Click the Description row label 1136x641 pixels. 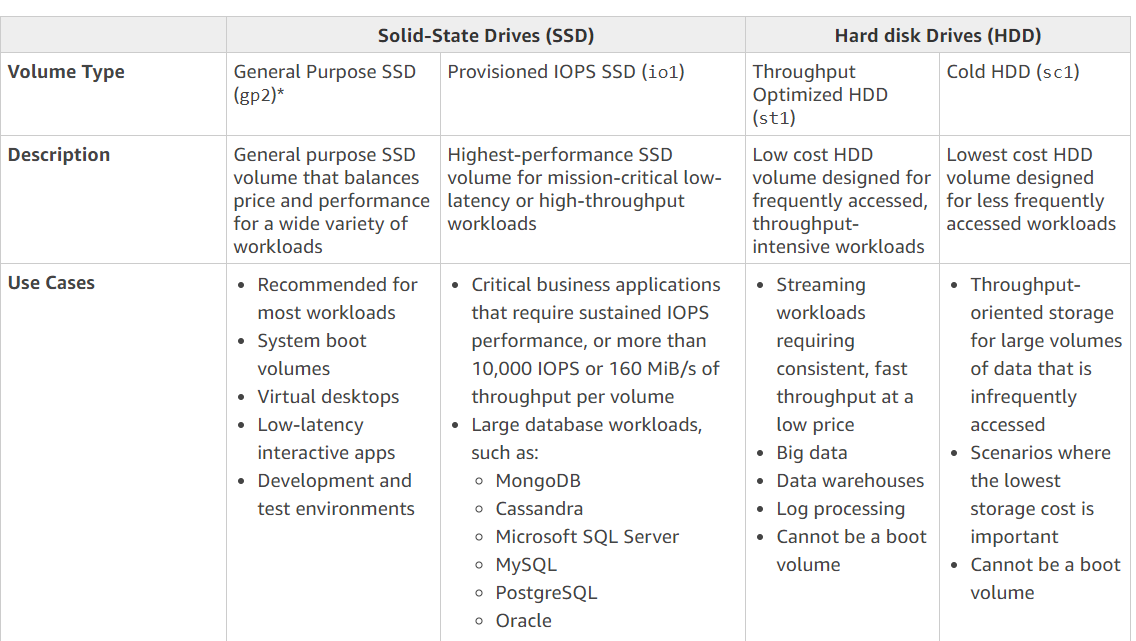59,155
